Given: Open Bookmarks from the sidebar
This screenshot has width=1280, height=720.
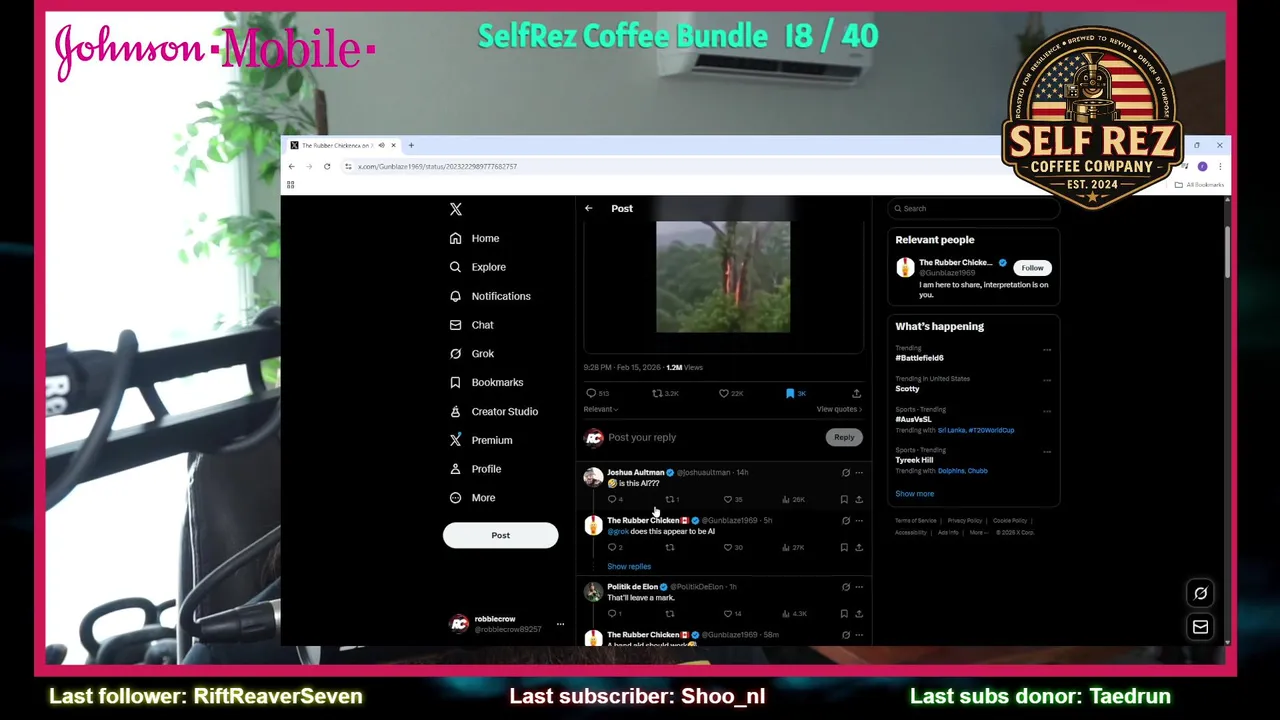Looking at the screenshot, I should pyautogui.click(x=486, y=382).
